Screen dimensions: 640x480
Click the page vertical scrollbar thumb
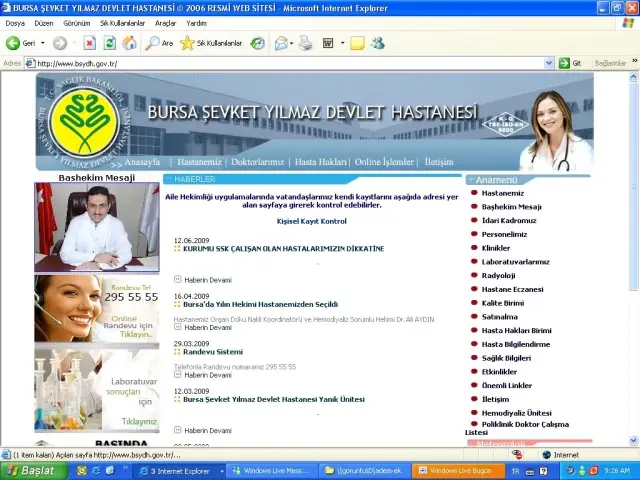(x=633, y=186)
